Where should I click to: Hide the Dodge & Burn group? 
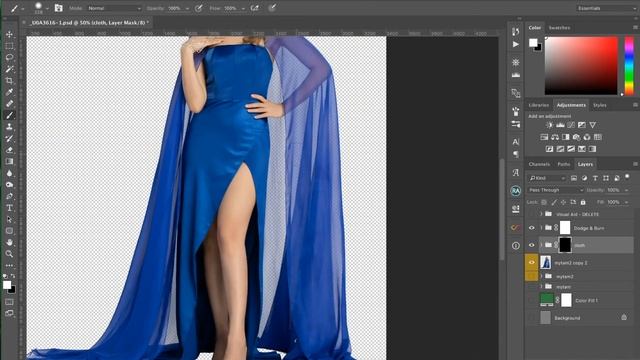tap(531, 228)
